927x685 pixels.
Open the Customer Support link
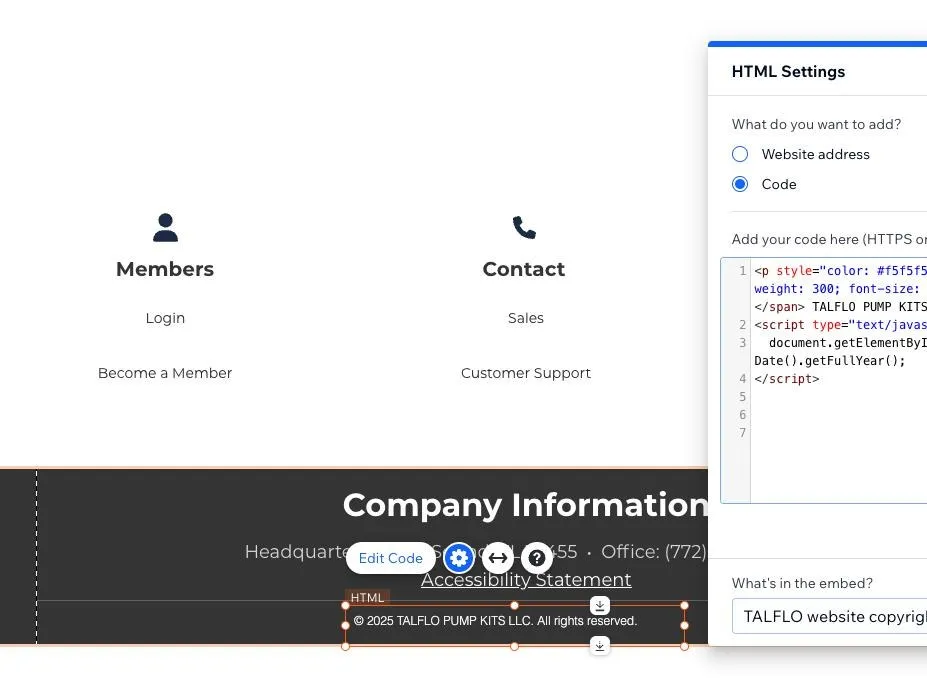pyautogui.click(x=526, y=373)
